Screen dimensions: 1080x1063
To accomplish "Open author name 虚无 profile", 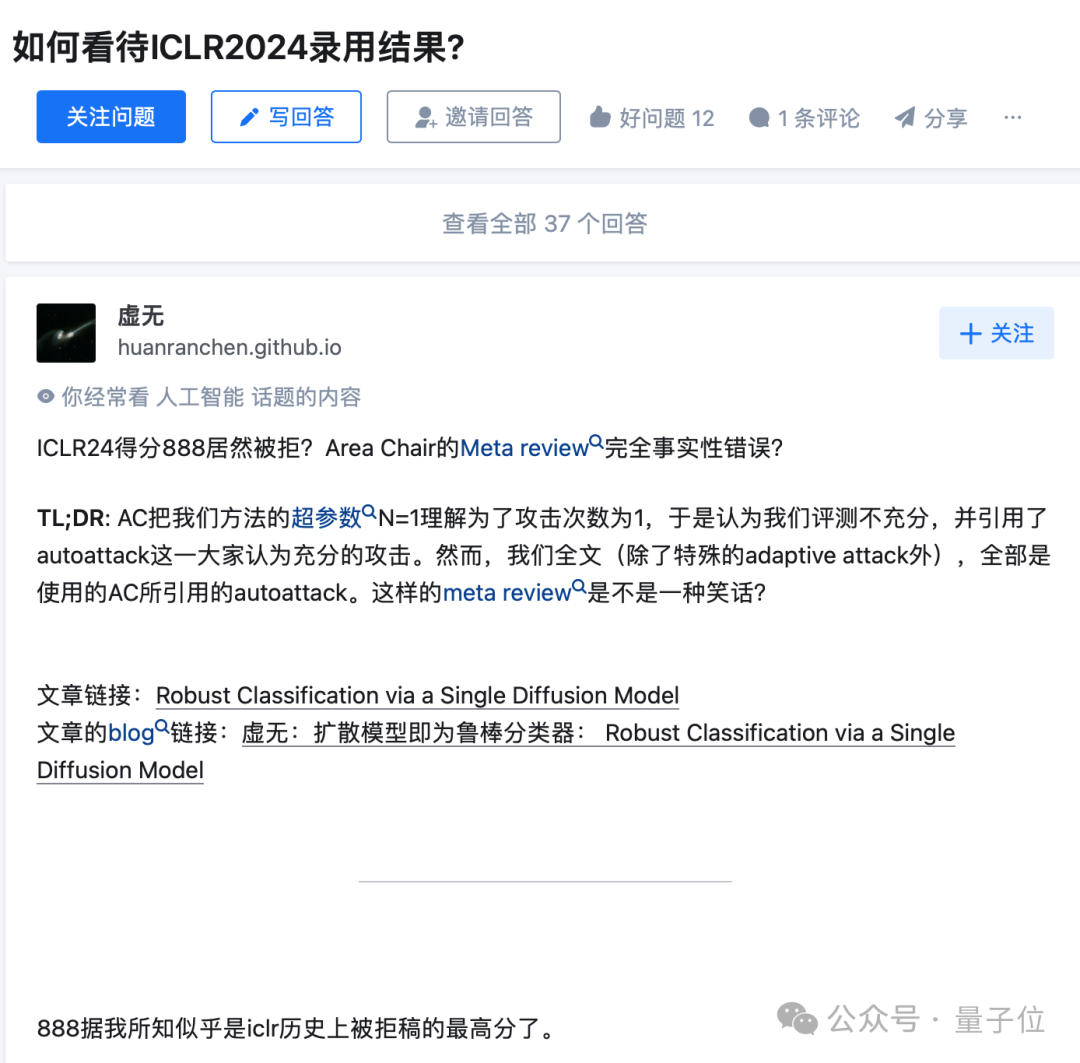I will (141, 316).
